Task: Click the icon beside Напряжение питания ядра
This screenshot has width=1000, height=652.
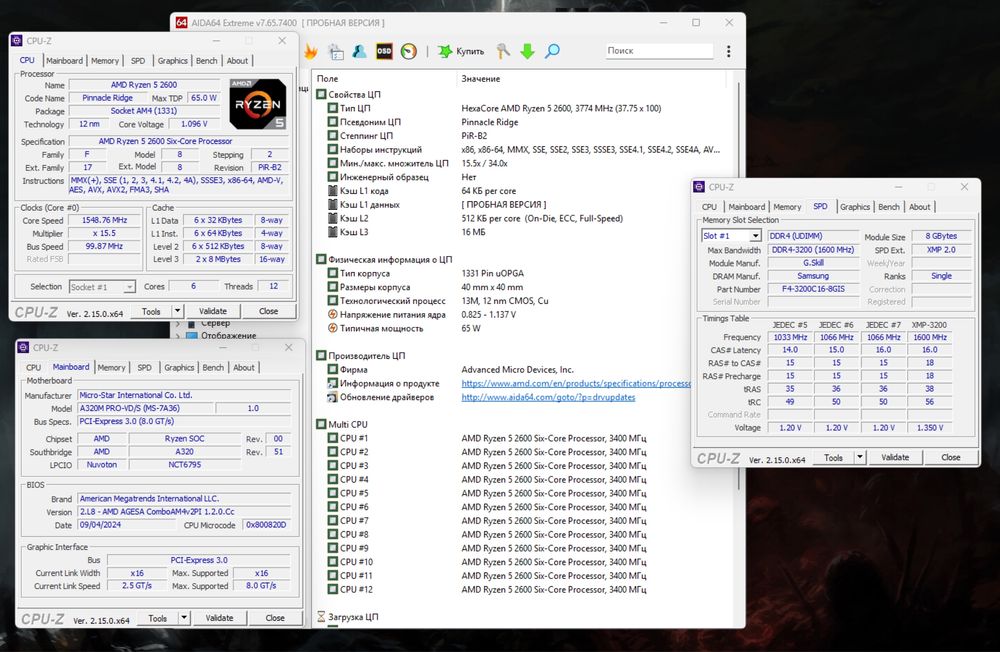Action: click(x=332, y=315)
